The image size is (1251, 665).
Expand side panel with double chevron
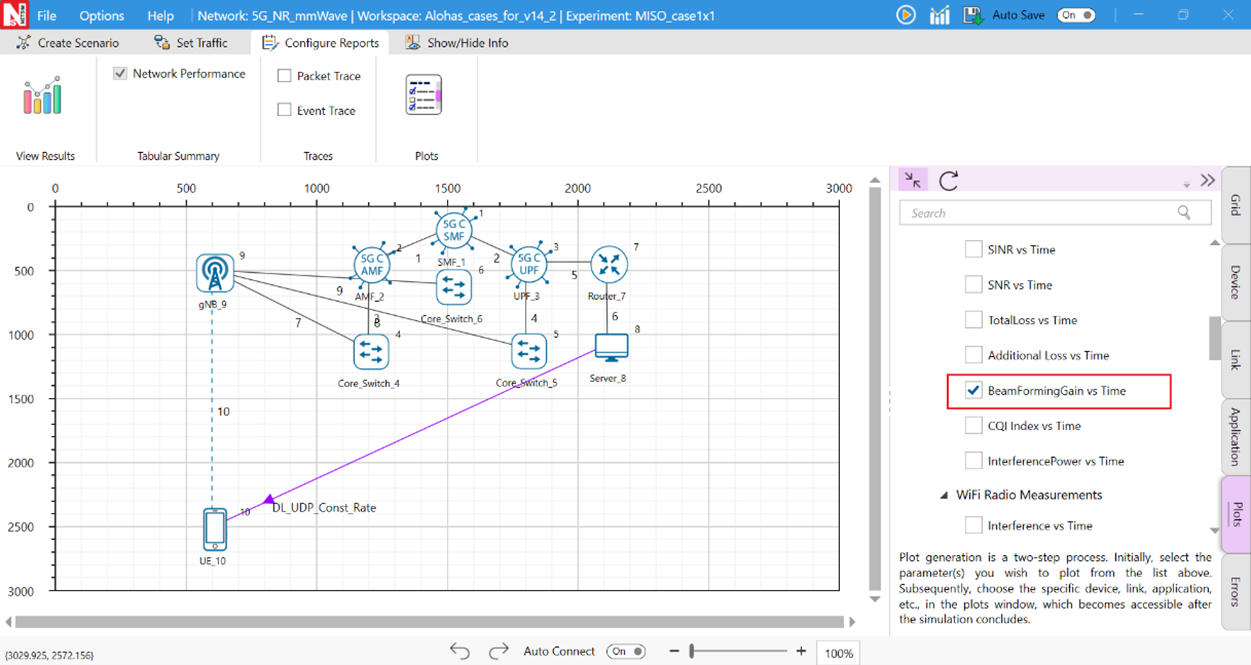(1208, 180)
